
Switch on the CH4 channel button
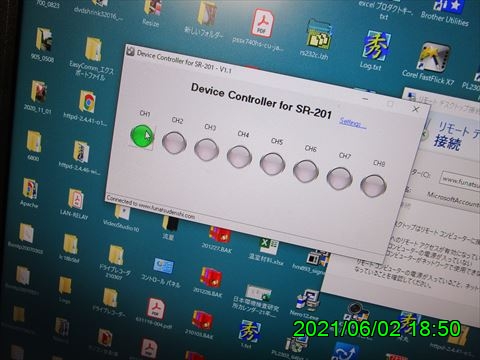click(x=239, y=157)
